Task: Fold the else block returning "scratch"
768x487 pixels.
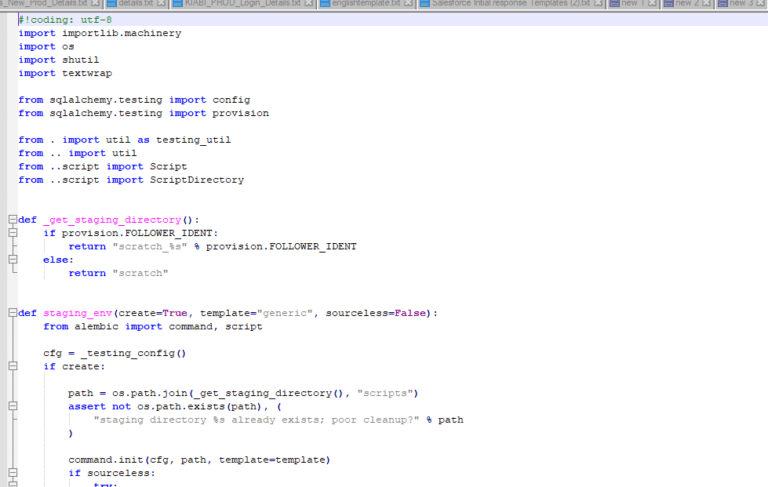Action: (x=13, y=259)
